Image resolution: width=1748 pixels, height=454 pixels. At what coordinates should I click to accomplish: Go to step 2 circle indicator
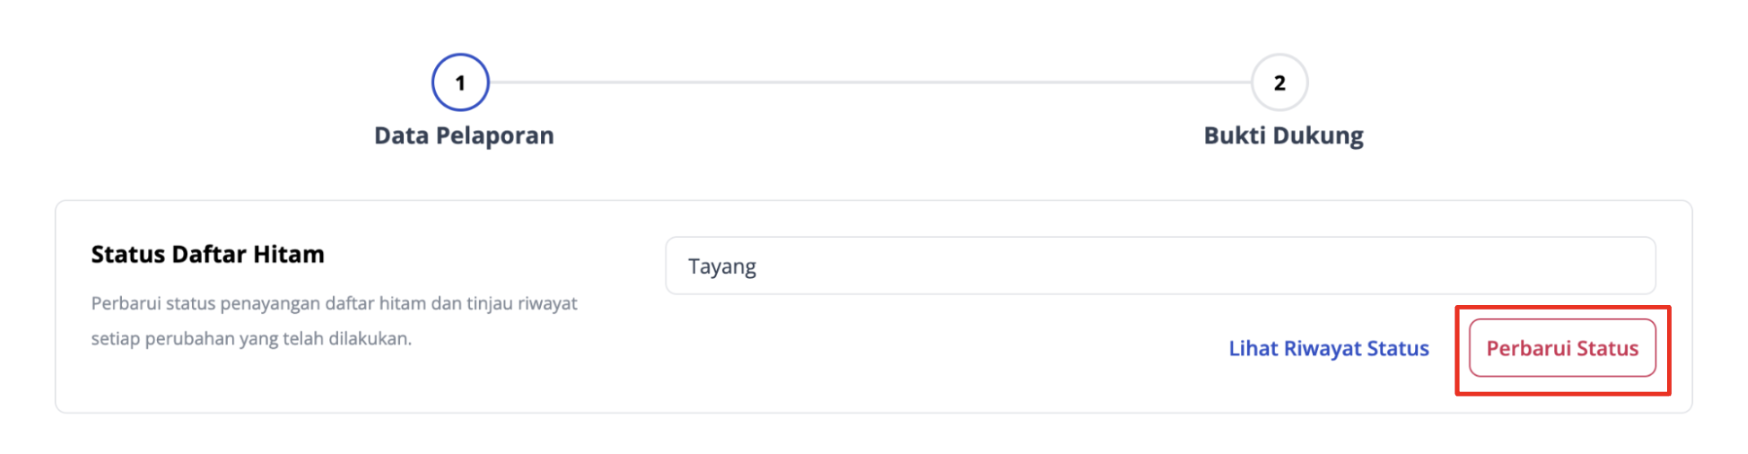(1279, 82)
